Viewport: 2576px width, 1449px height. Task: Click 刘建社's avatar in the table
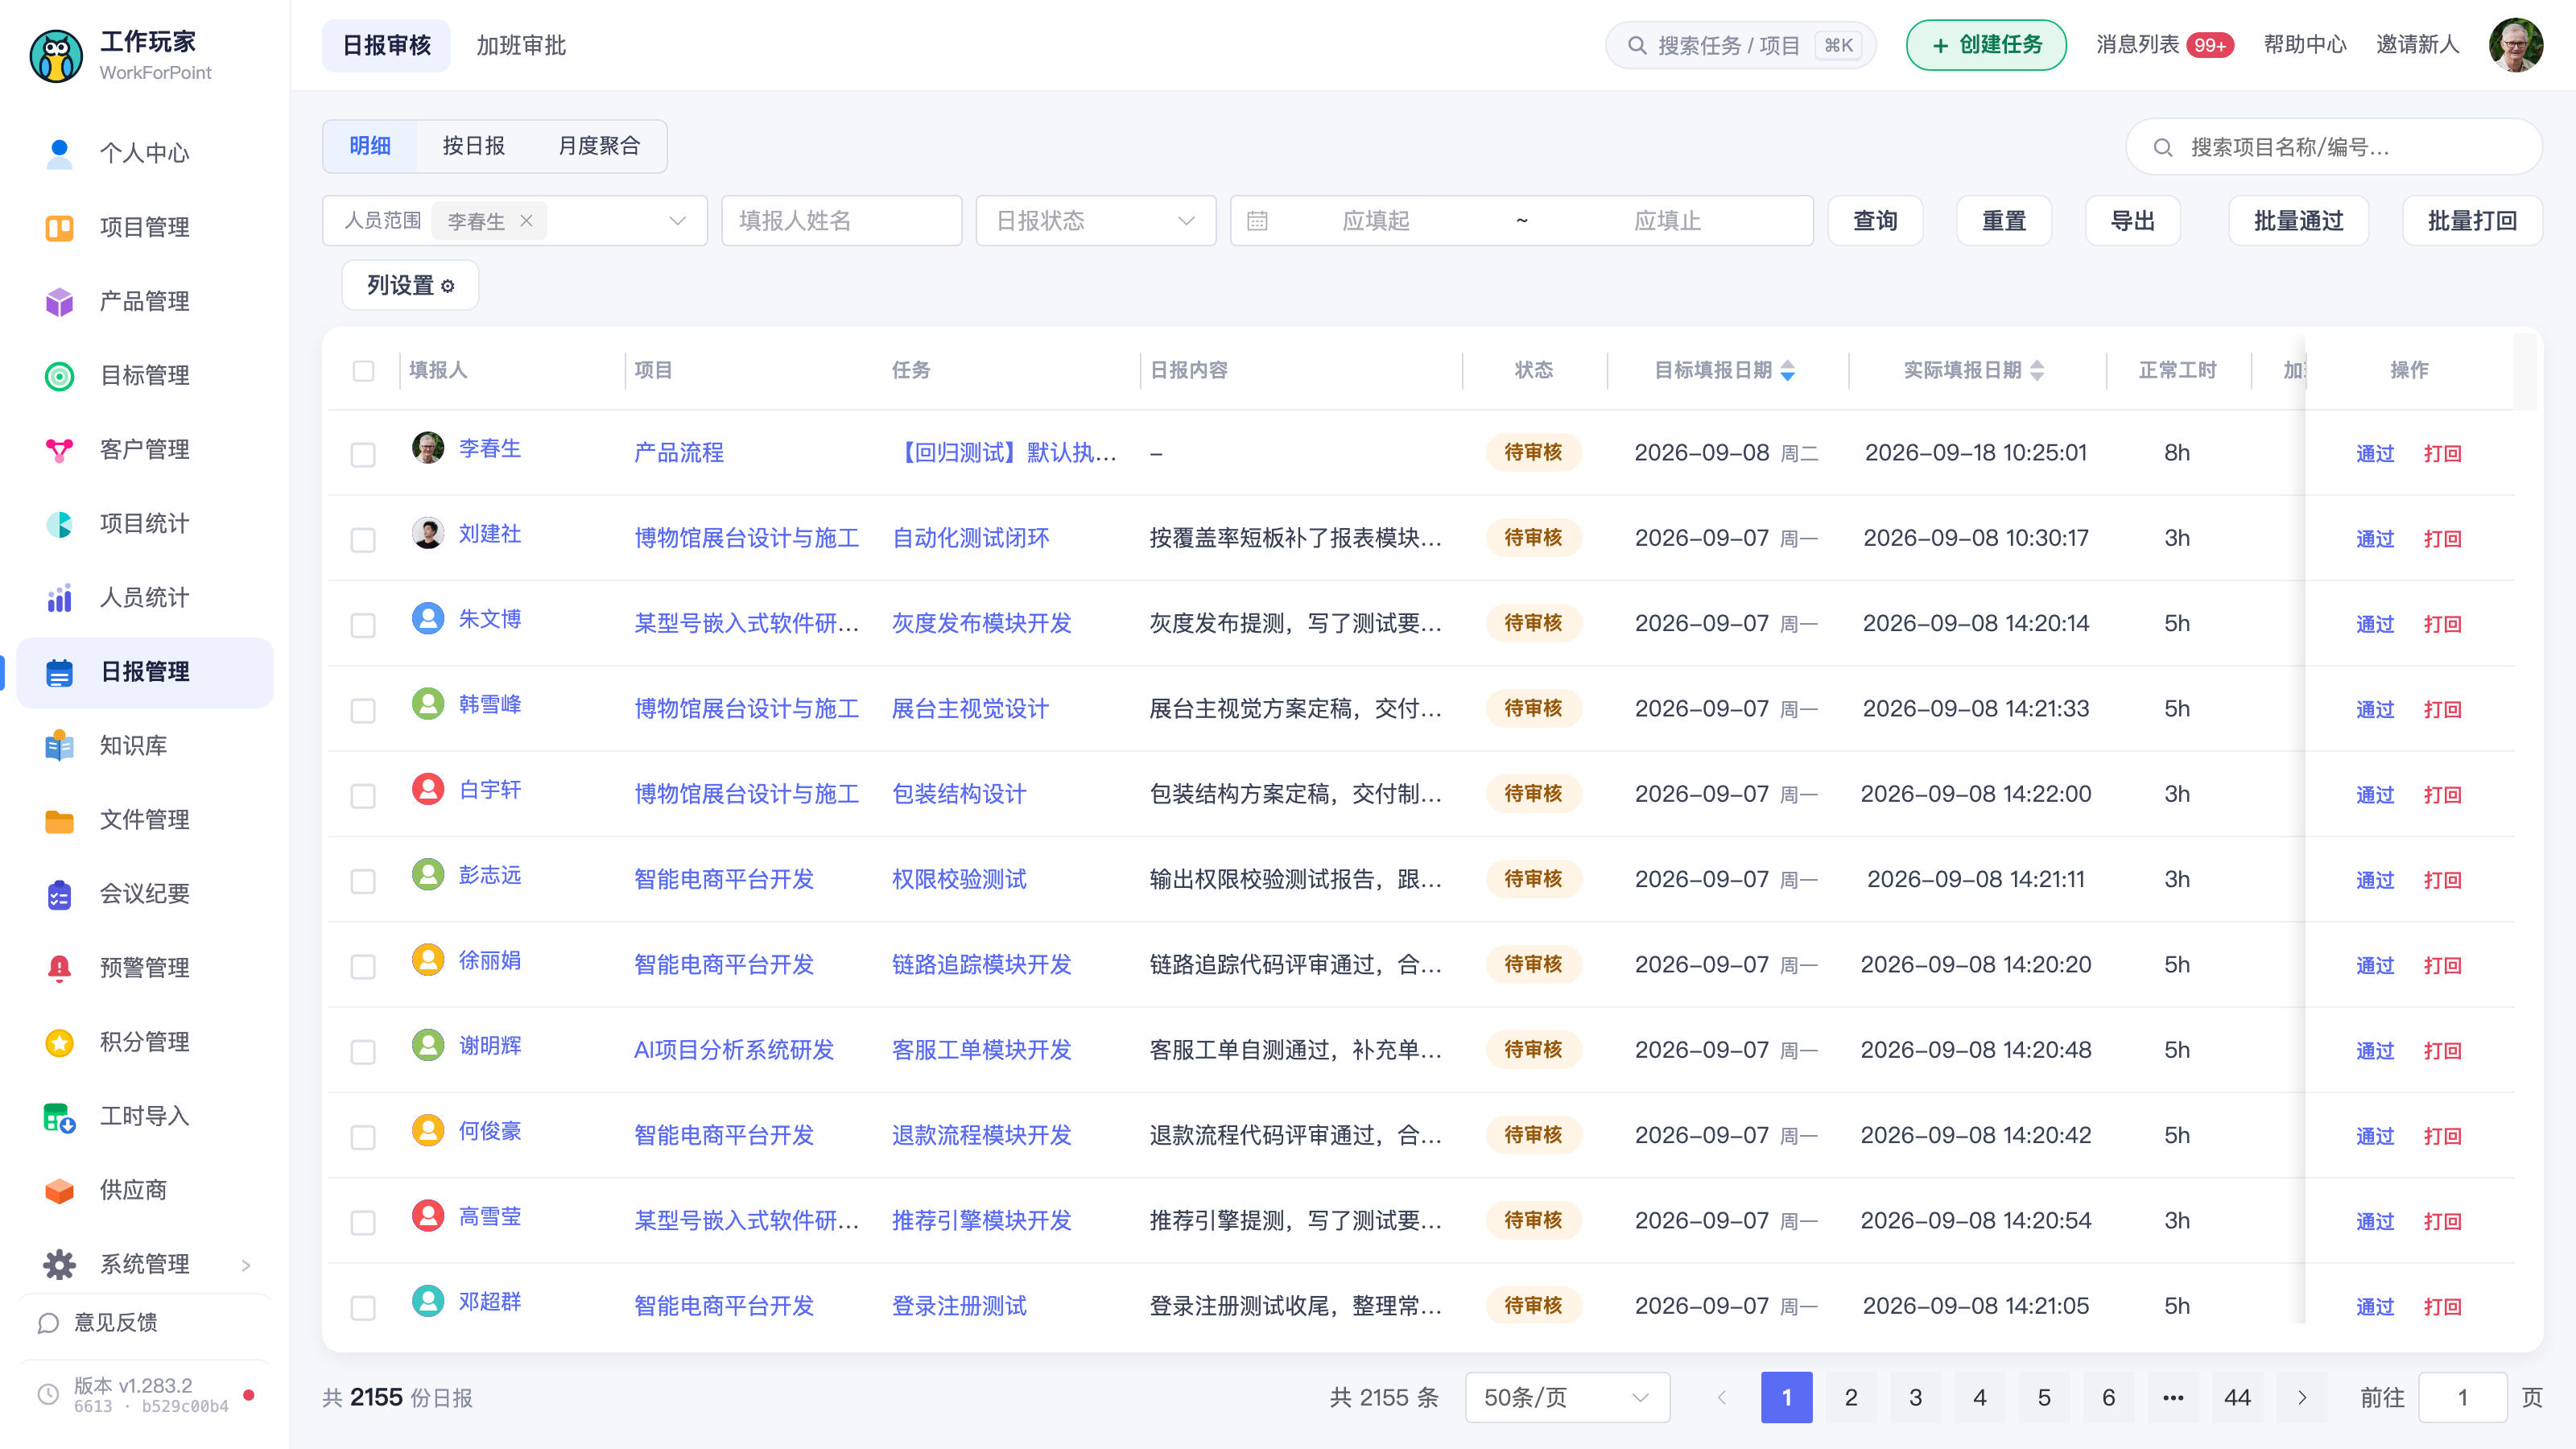coord(428,532)
